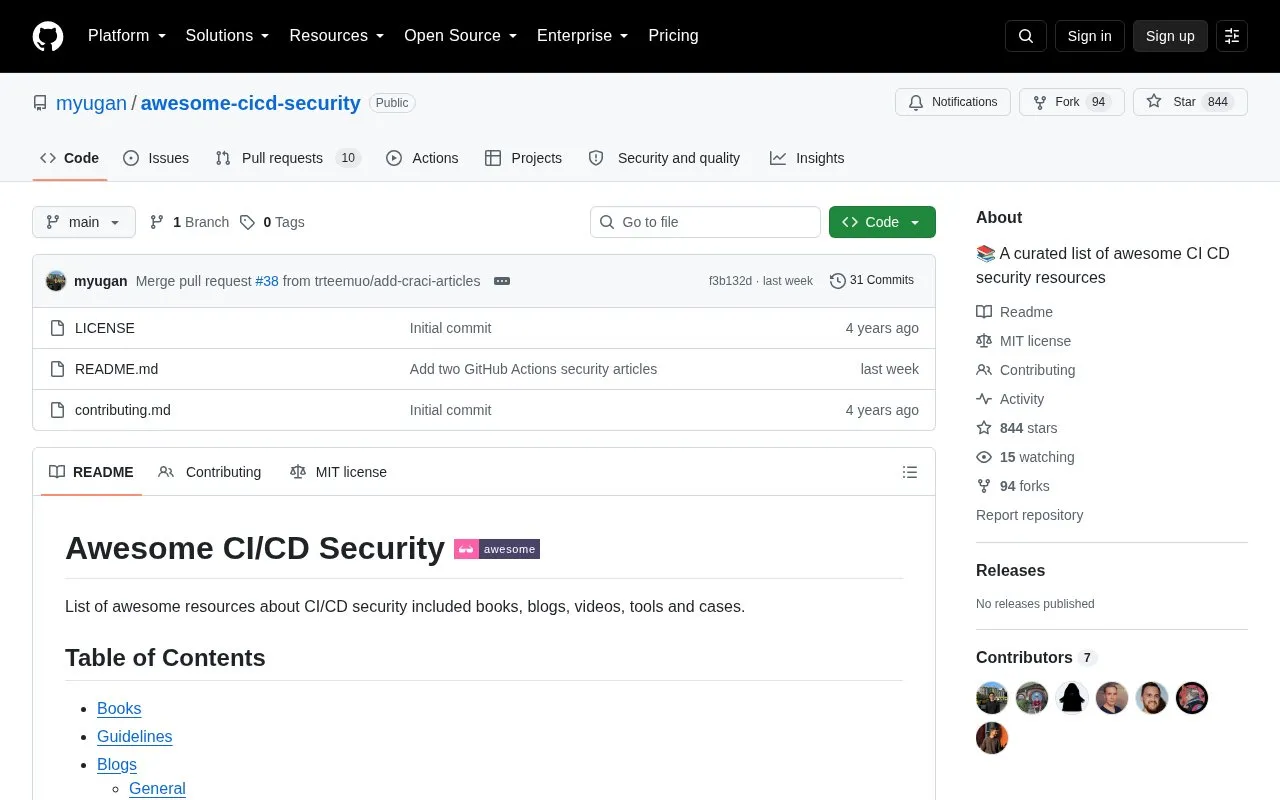The image size is (1280, 800).
Task: Open the Security and quality tab
Action: point(665,158)
